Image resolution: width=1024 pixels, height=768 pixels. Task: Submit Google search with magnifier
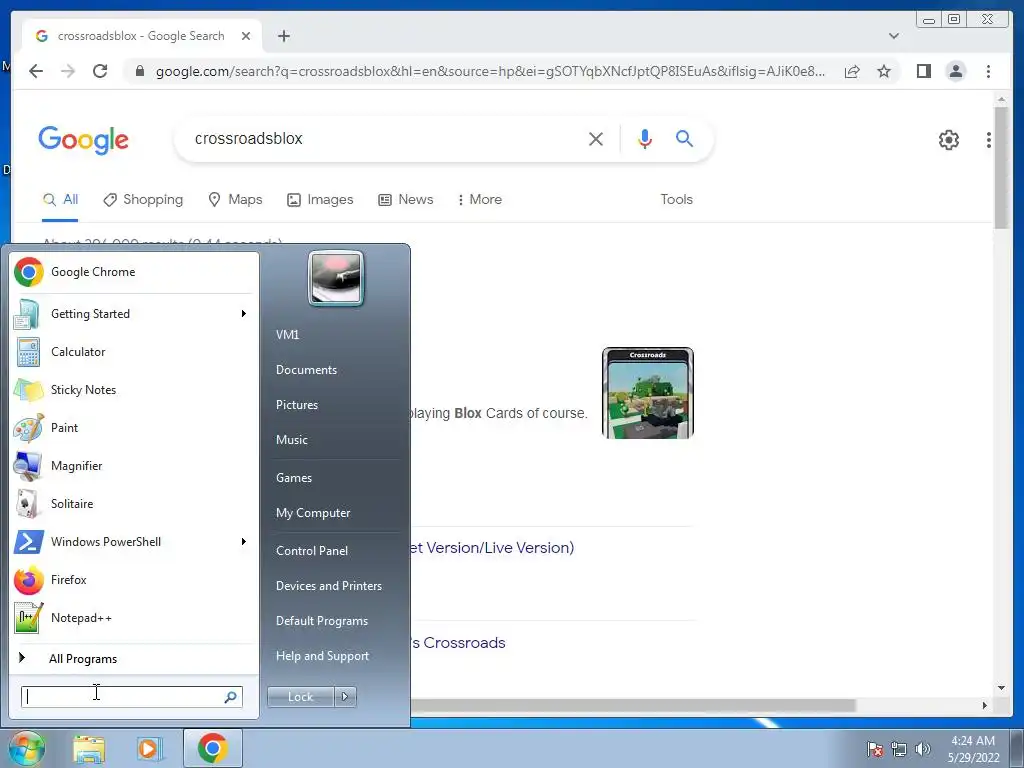pyautogui.click(x=684, y=138)
